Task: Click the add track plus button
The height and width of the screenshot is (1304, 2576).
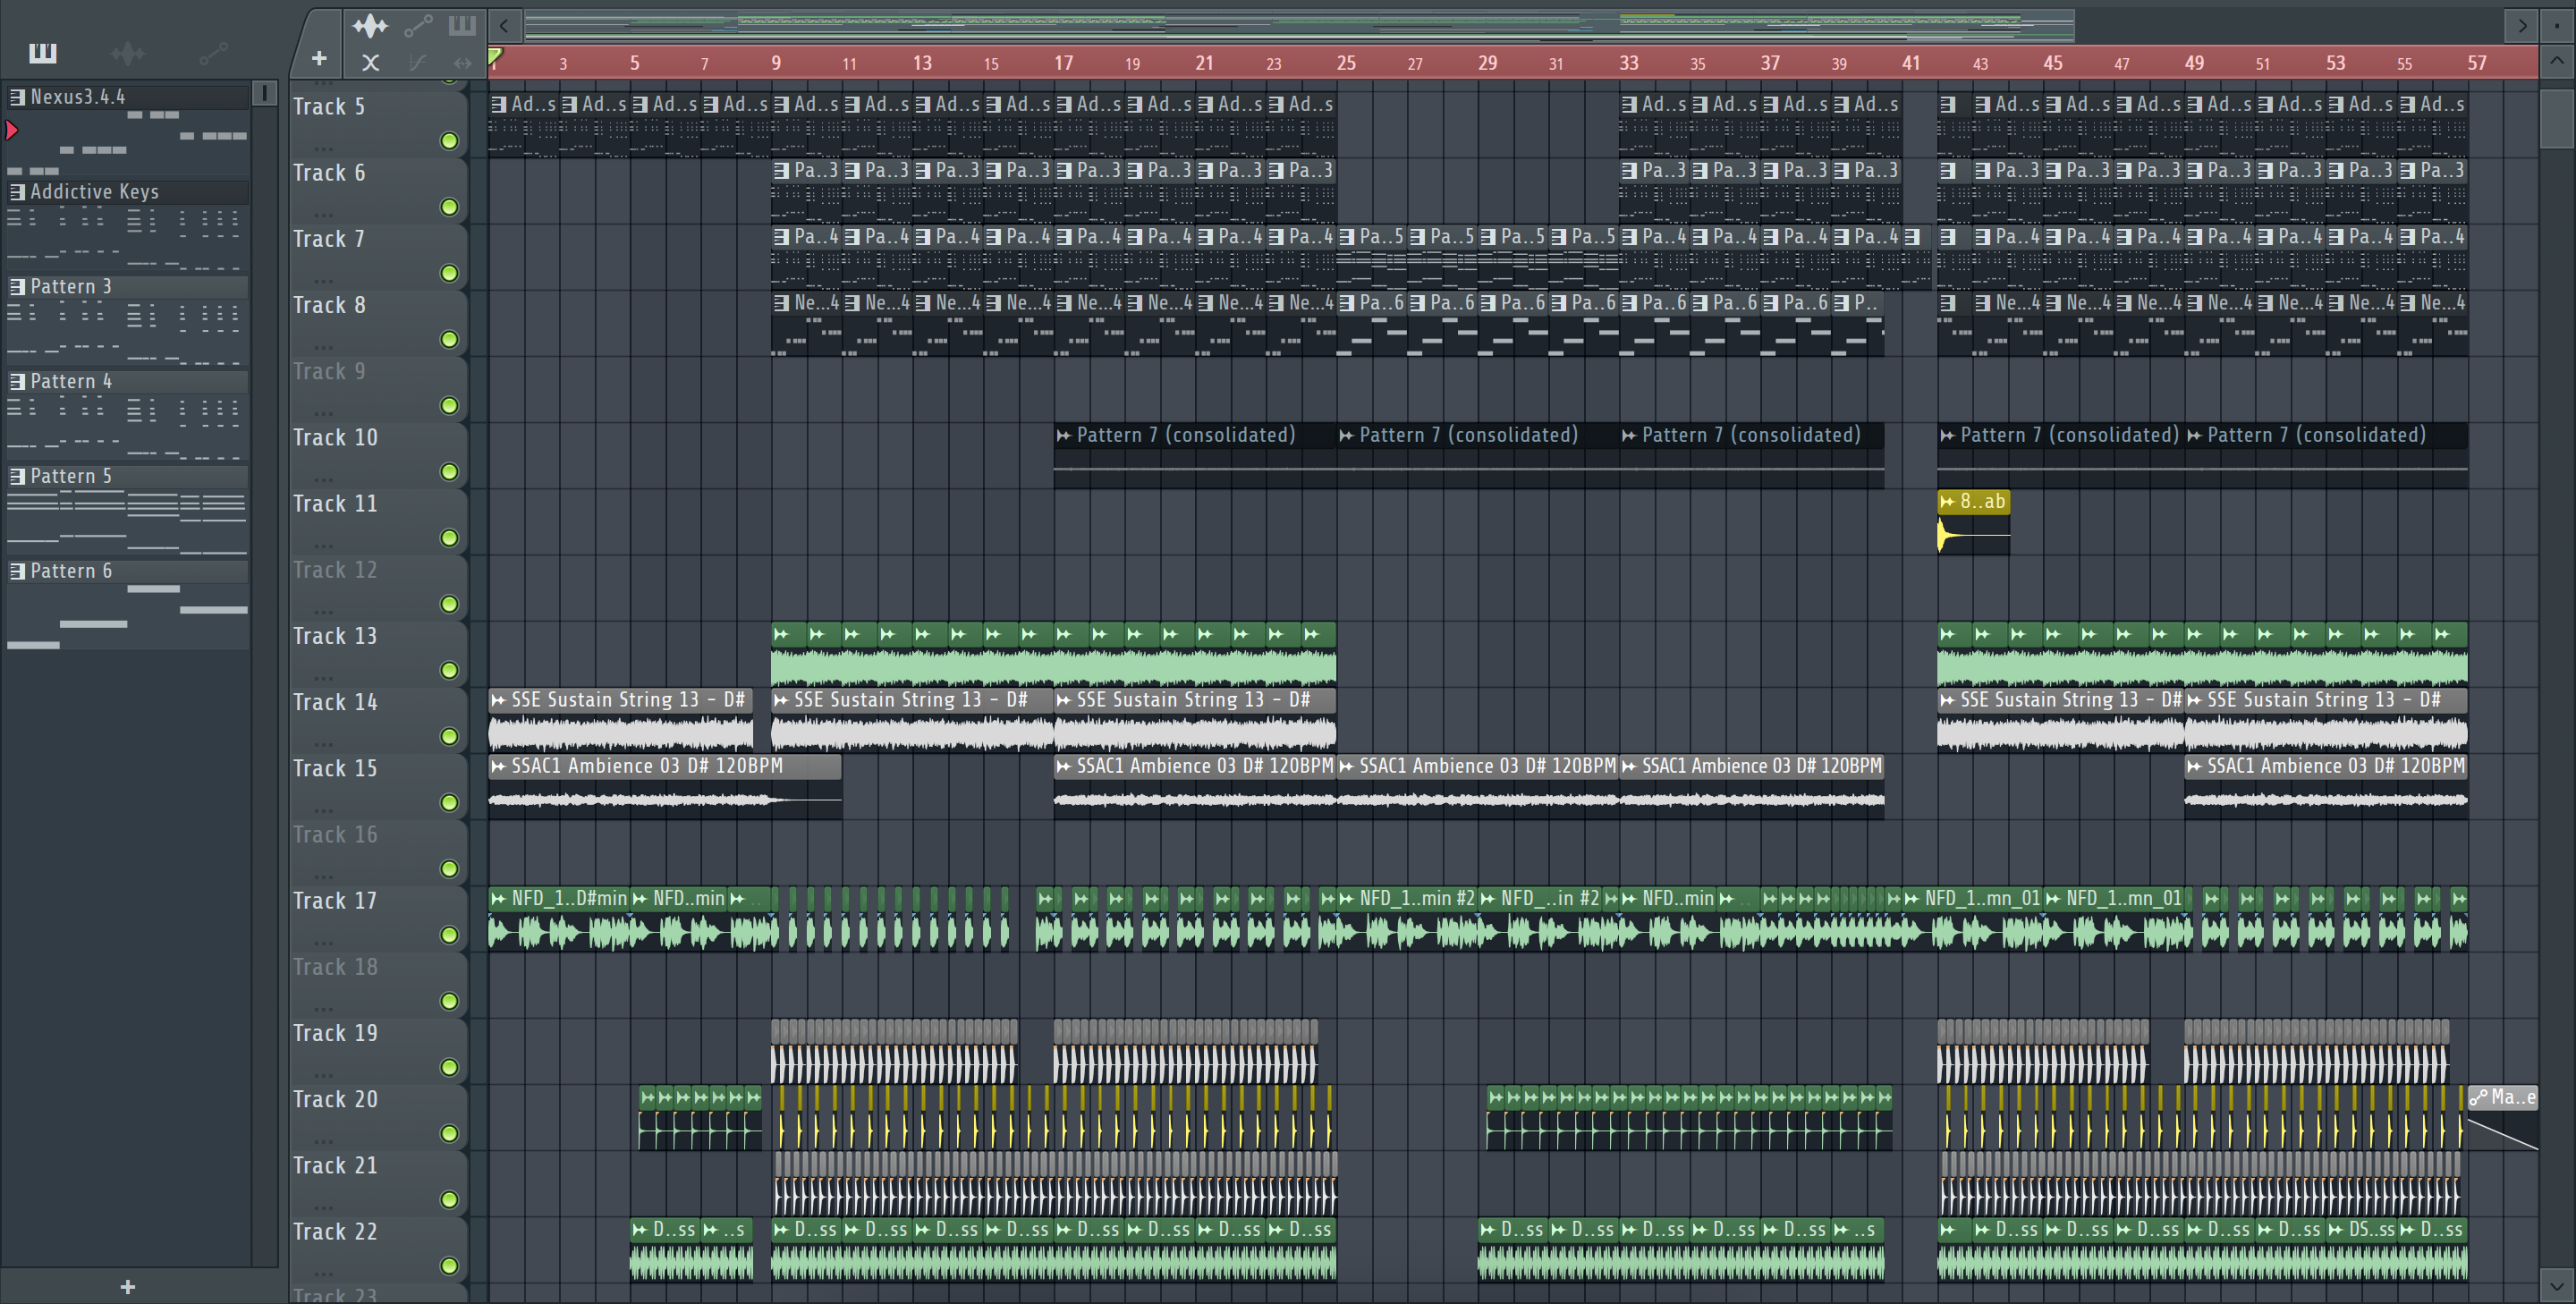Action: point(319,59)
